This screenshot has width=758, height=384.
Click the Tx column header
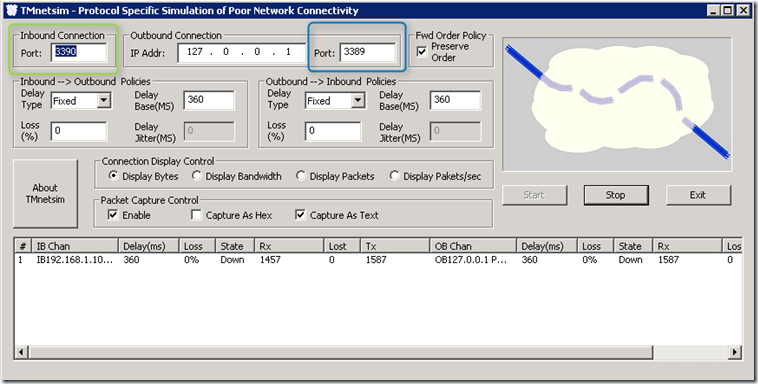click(x=395, y=246)
